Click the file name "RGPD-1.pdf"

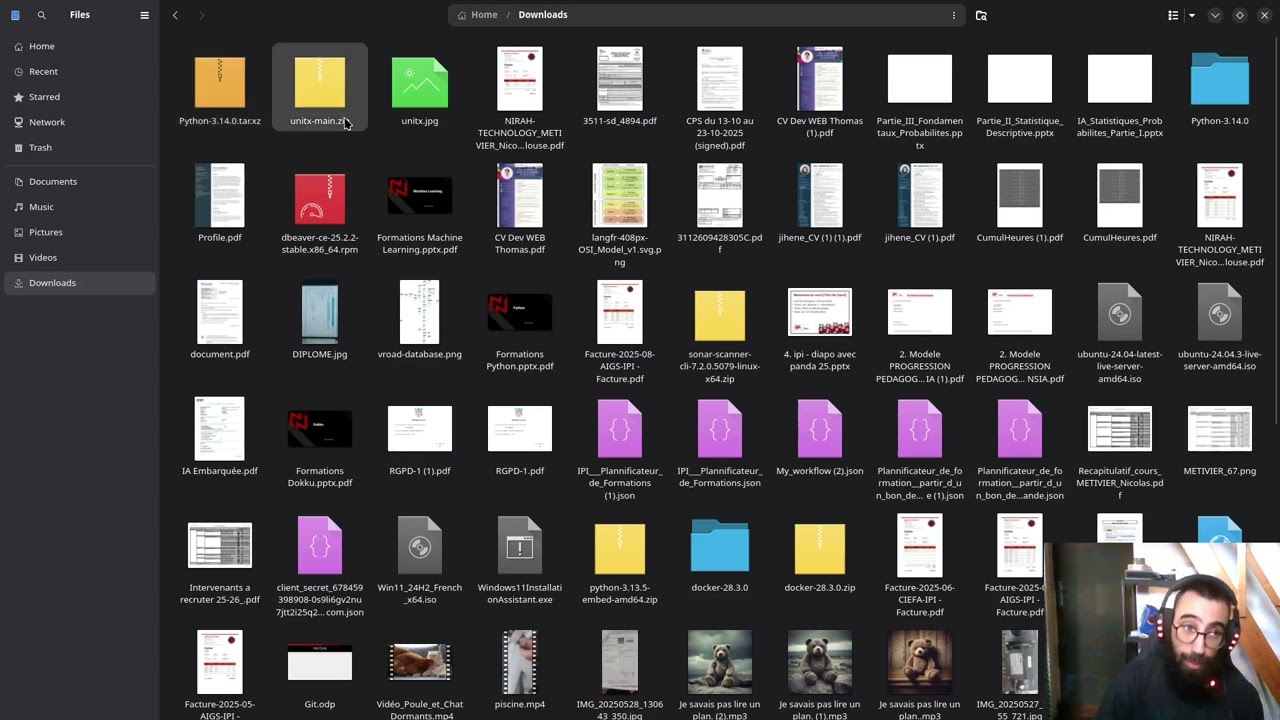click(x=520, y=471)
